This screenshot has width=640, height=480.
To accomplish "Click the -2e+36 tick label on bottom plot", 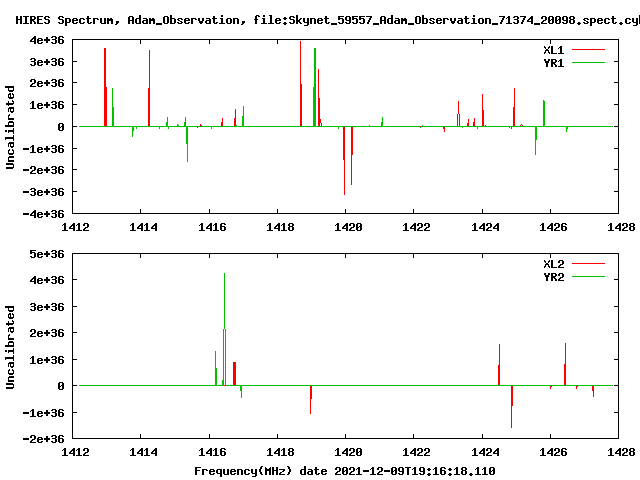I will (44, 439).
